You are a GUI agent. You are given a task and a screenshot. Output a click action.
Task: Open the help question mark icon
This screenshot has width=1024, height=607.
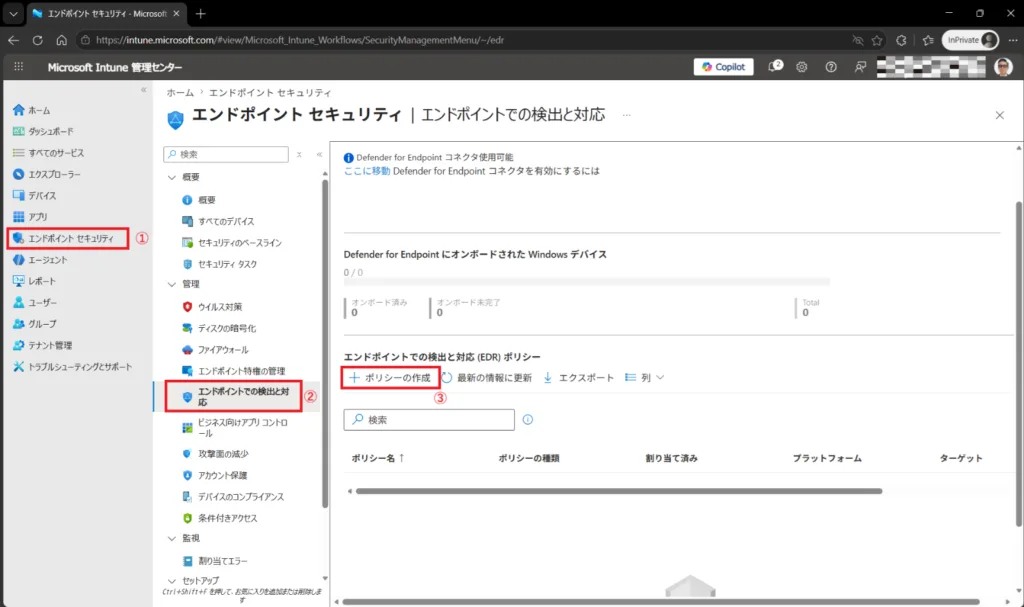coord(831,67)
